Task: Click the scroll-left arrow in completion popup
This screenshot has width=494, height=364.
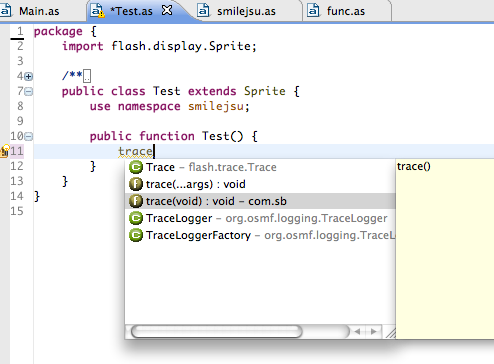Action: click(357, 331)
